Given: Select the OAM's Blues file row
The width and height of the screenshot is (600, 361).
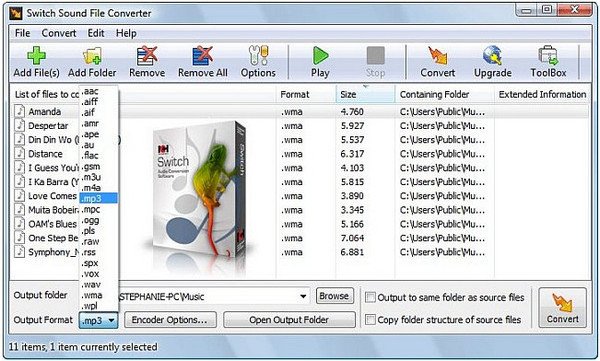Looking at the screenshot, I should 302,224.
